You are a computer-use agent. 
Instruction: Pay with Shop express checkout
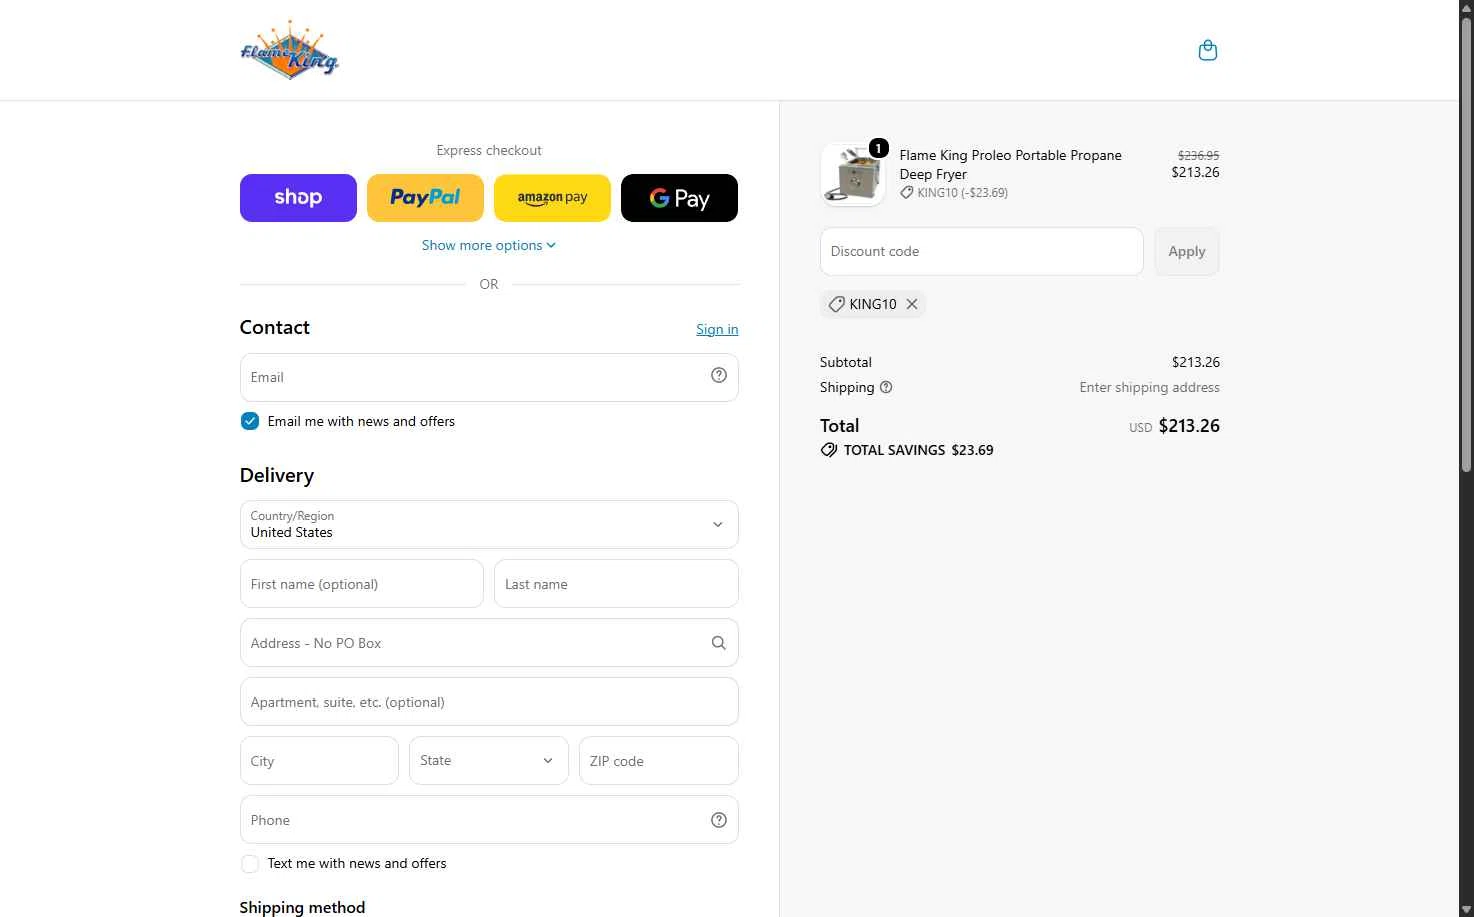(x=298, y=198)
